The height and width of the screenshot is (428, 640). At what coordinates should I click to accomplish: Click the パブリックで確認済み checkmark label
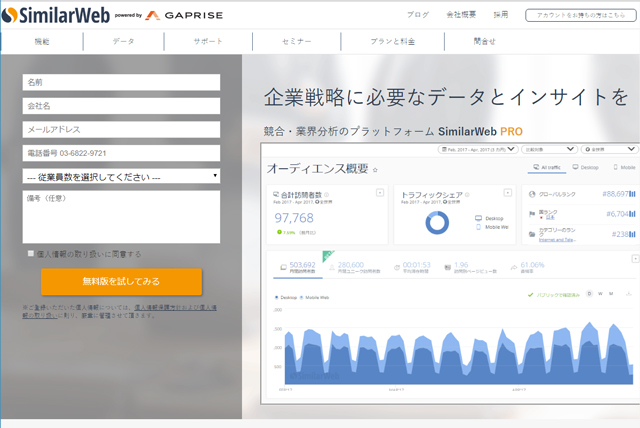(x=554, y=295)
